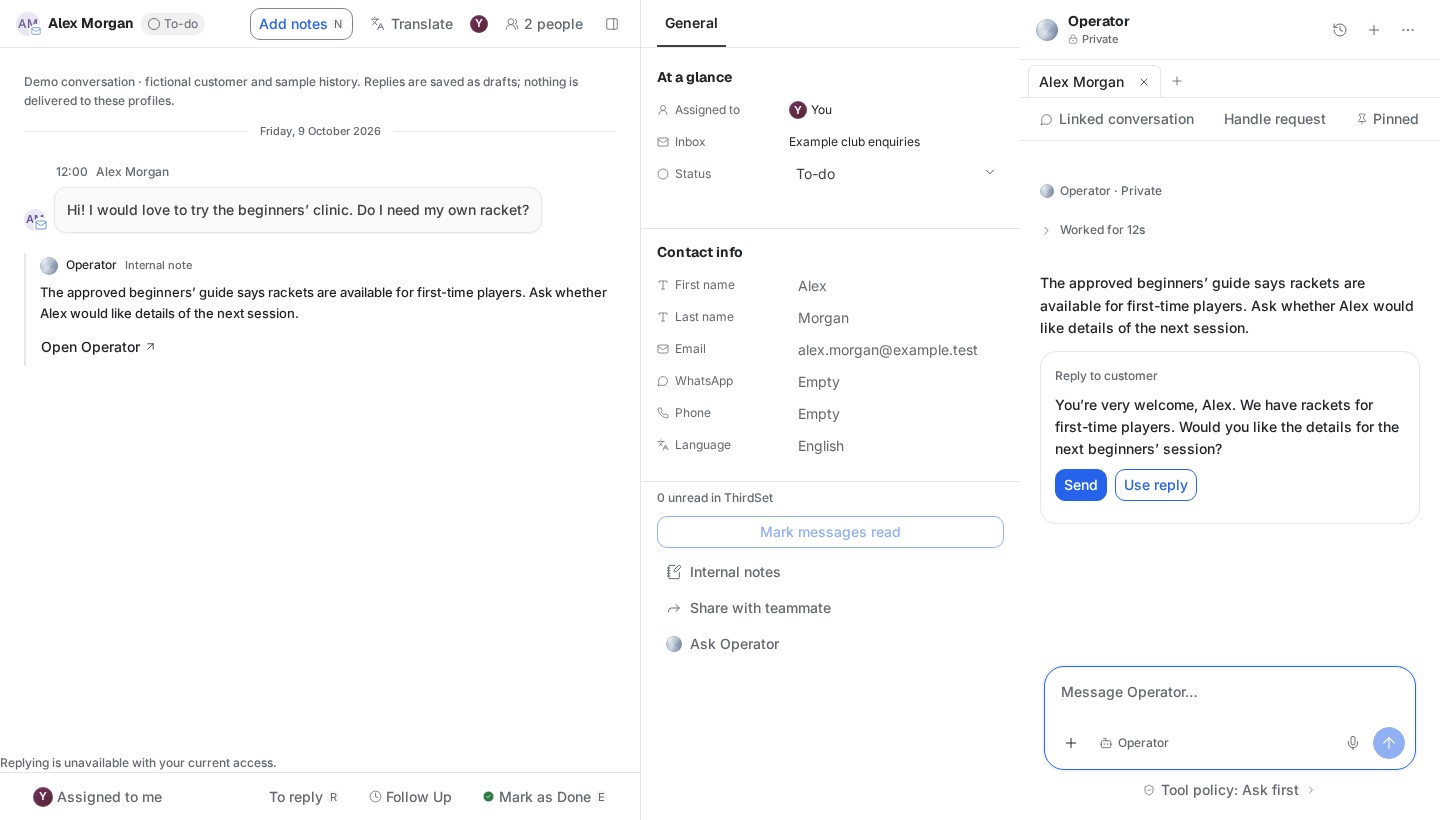Viewport: 1440px width, 820px height.
Task: Click the Last name value Morgan
Action: (x=823, y=318)
